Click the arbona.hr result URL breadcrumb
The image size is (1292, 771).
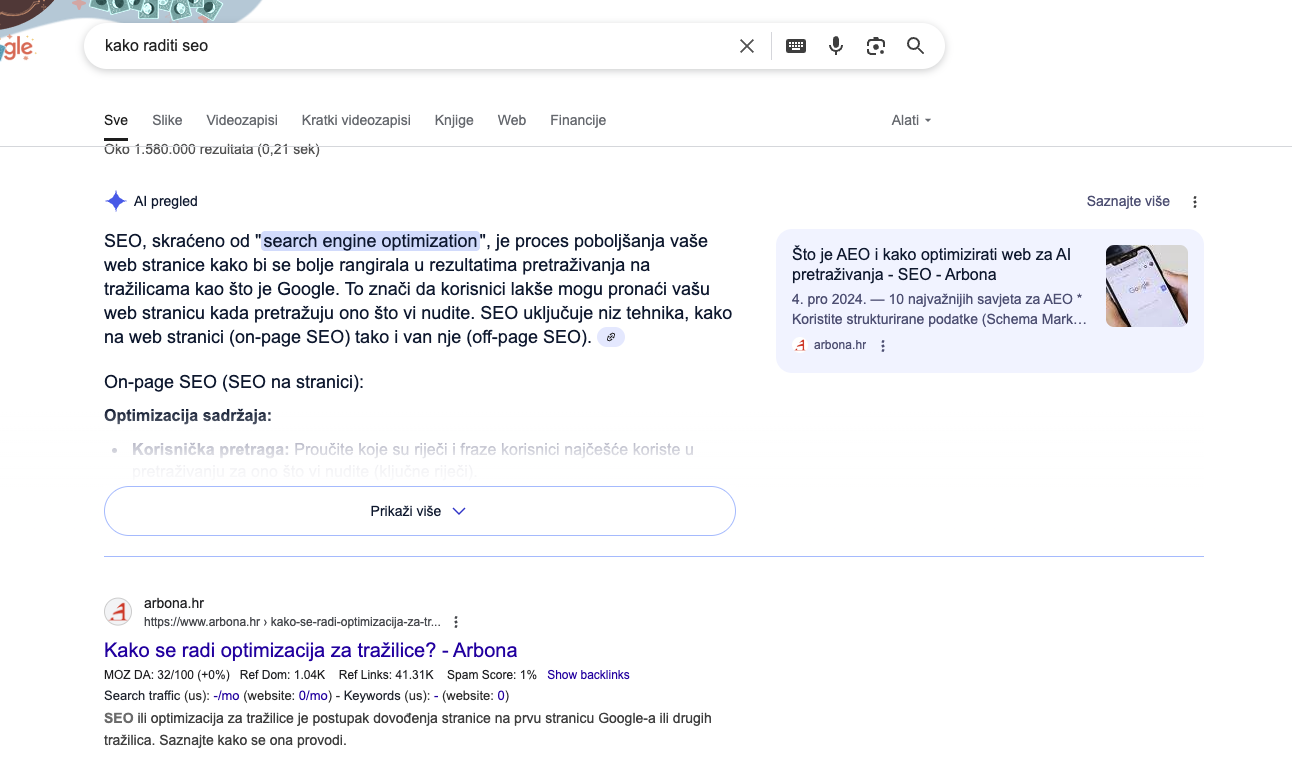(292, 622)
